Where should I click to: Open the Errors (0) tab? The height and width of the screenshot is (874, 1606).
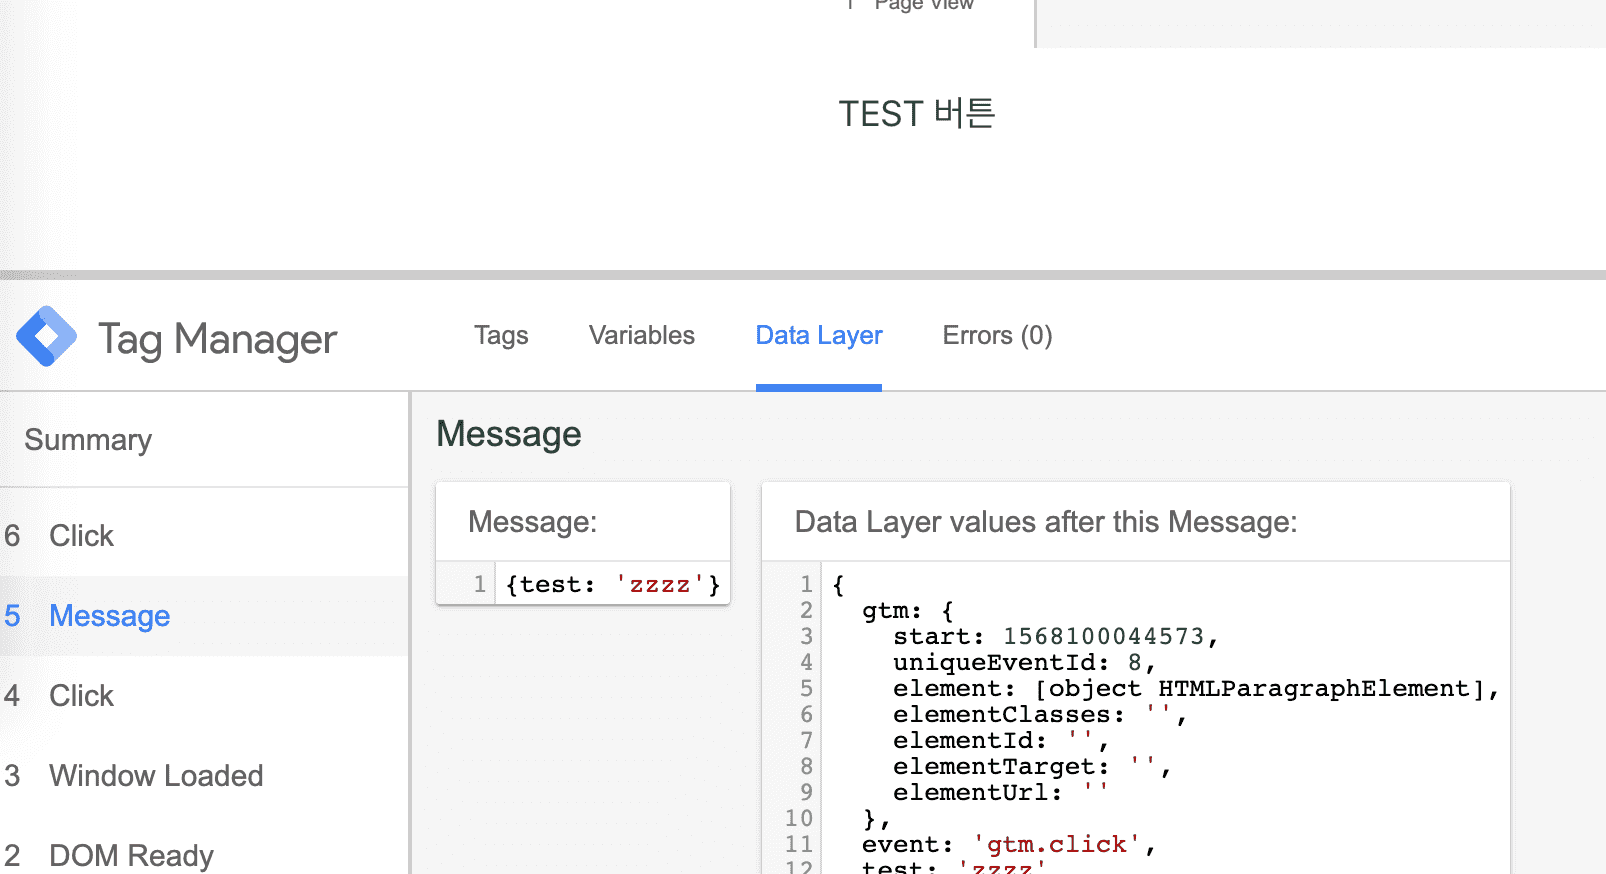click(x=996, y=336)
